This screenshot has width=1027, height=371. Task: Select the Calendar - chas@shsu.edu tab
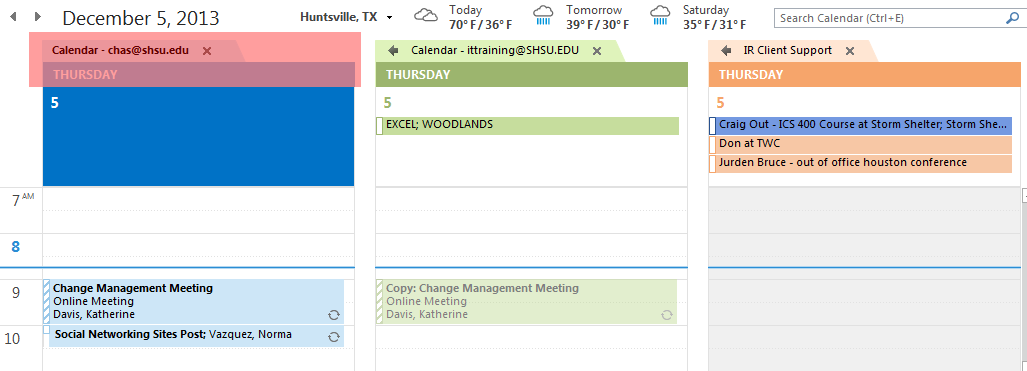coord(120,50)
